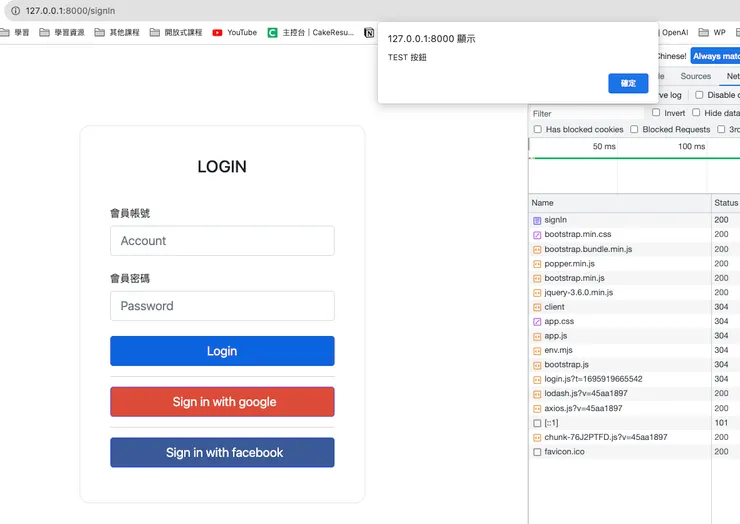Select the bootstrap.min.js request row
This screenshot has height=524, width=740.
(634, 279)
